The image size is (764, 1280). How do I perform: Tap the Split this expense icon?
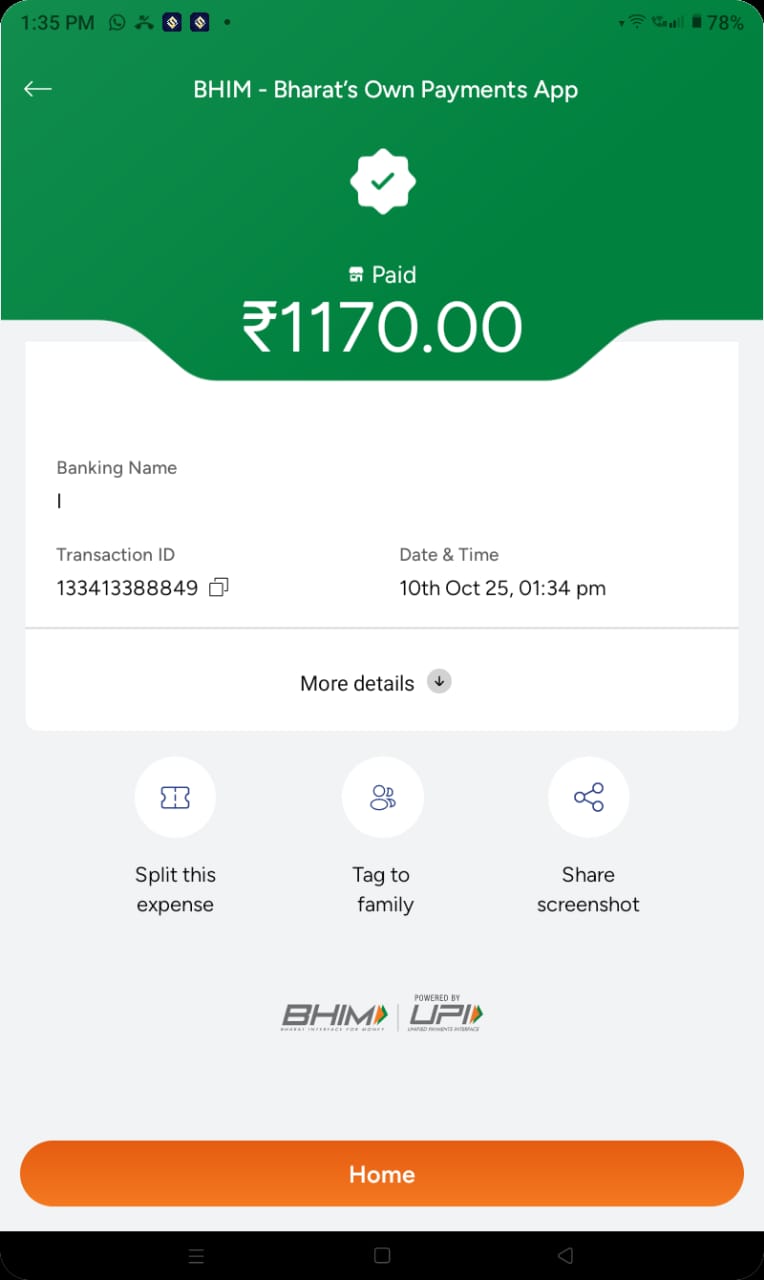coord(175,797)
